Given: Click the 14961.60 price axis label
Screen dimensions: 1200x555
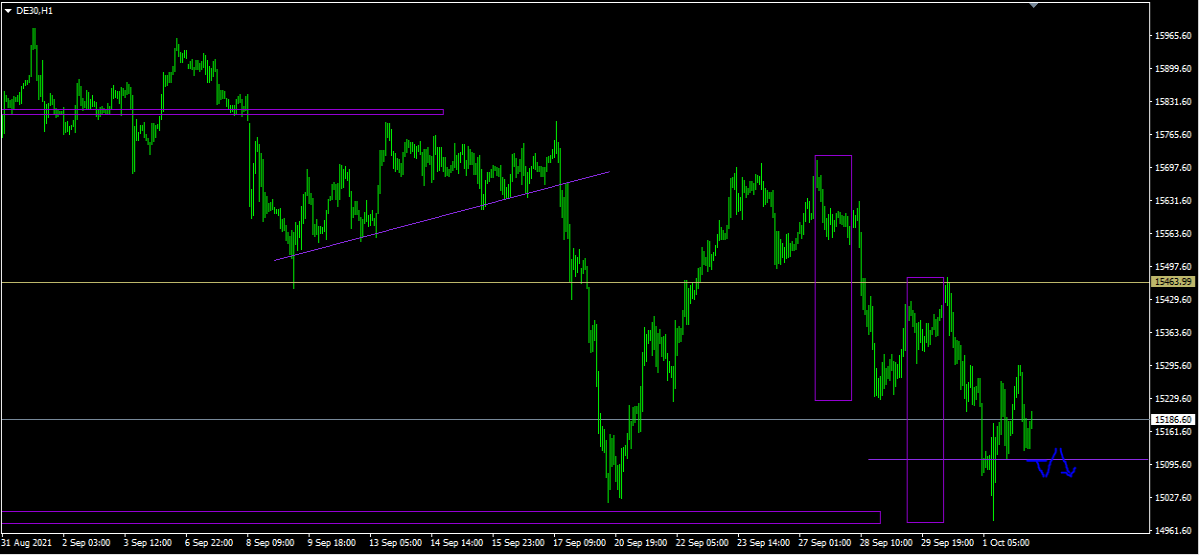Looking at the screenshot, I should 1172,531.
